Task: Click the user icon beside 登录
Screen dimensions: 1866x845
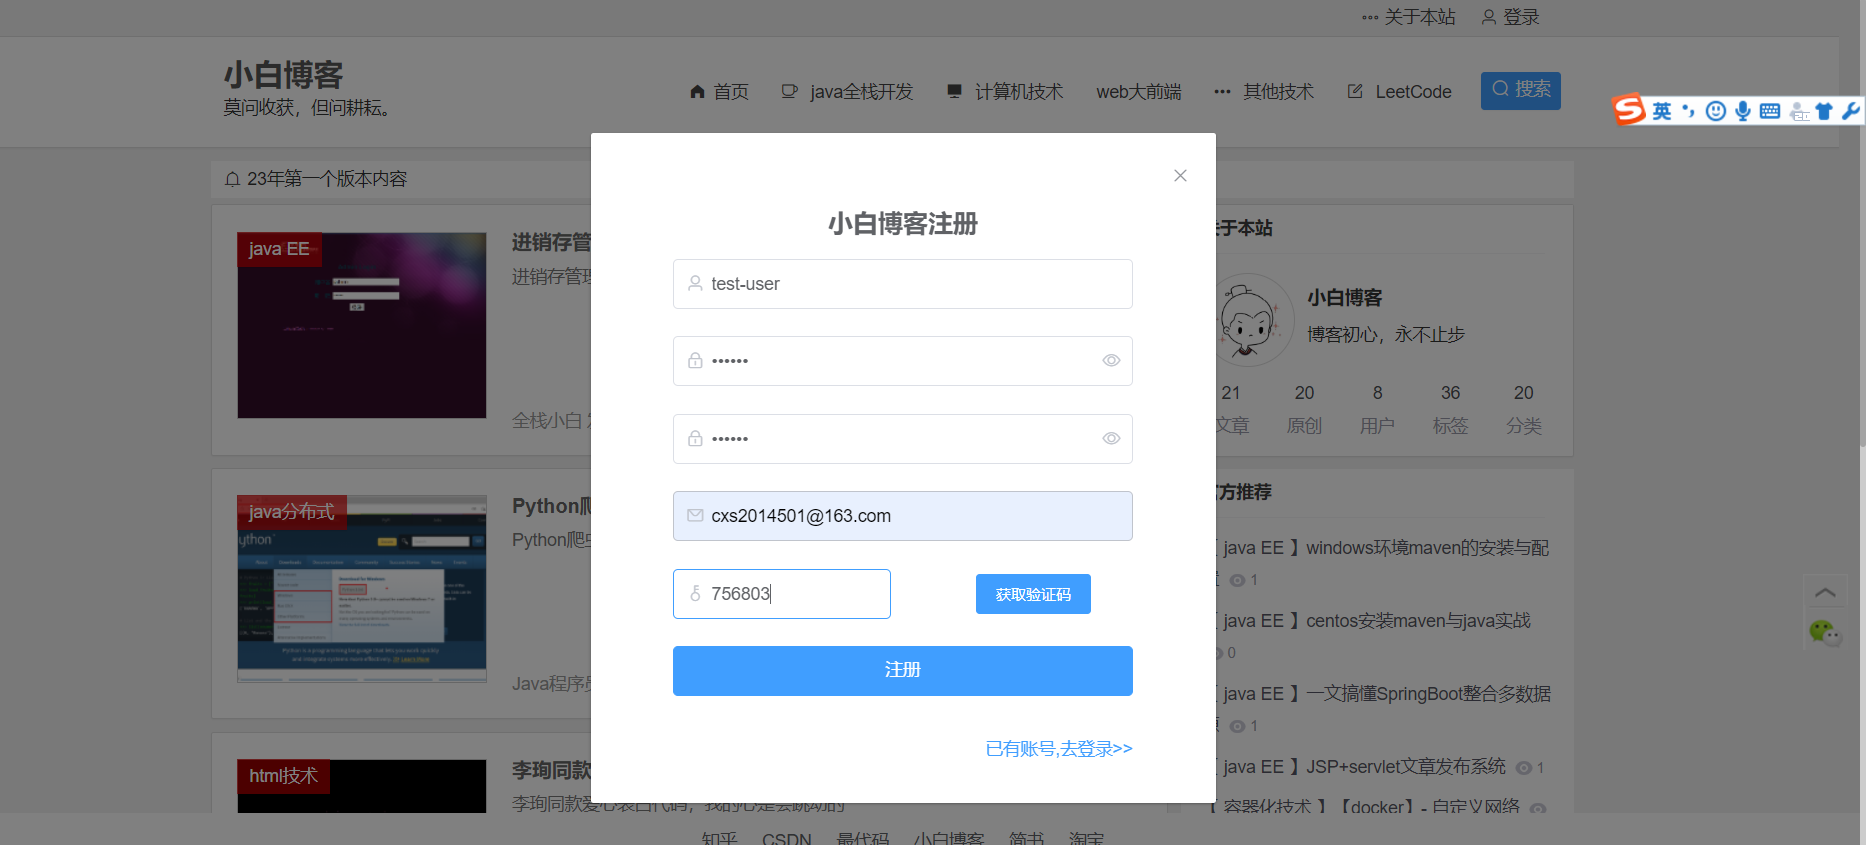Action: tap(1489, 17)
